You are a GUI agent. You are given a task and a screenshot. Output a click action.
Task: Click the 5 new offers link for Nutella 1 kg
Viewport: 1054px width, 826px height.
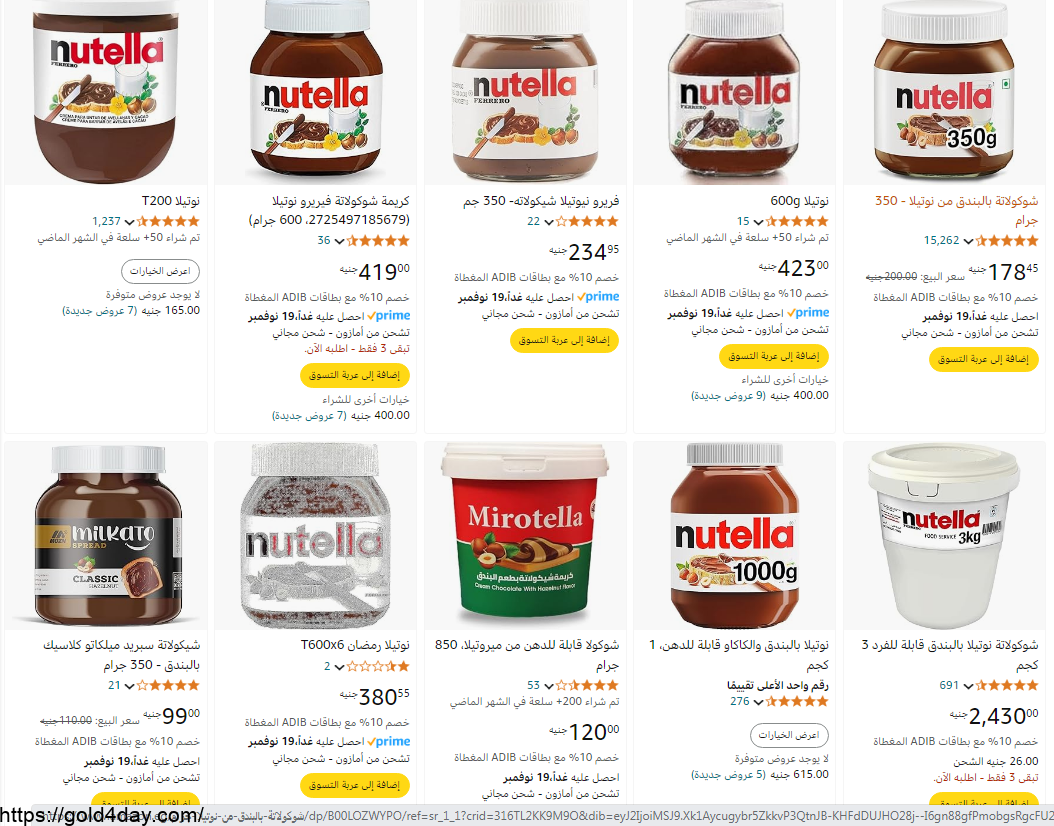click(x=729, y=774)
